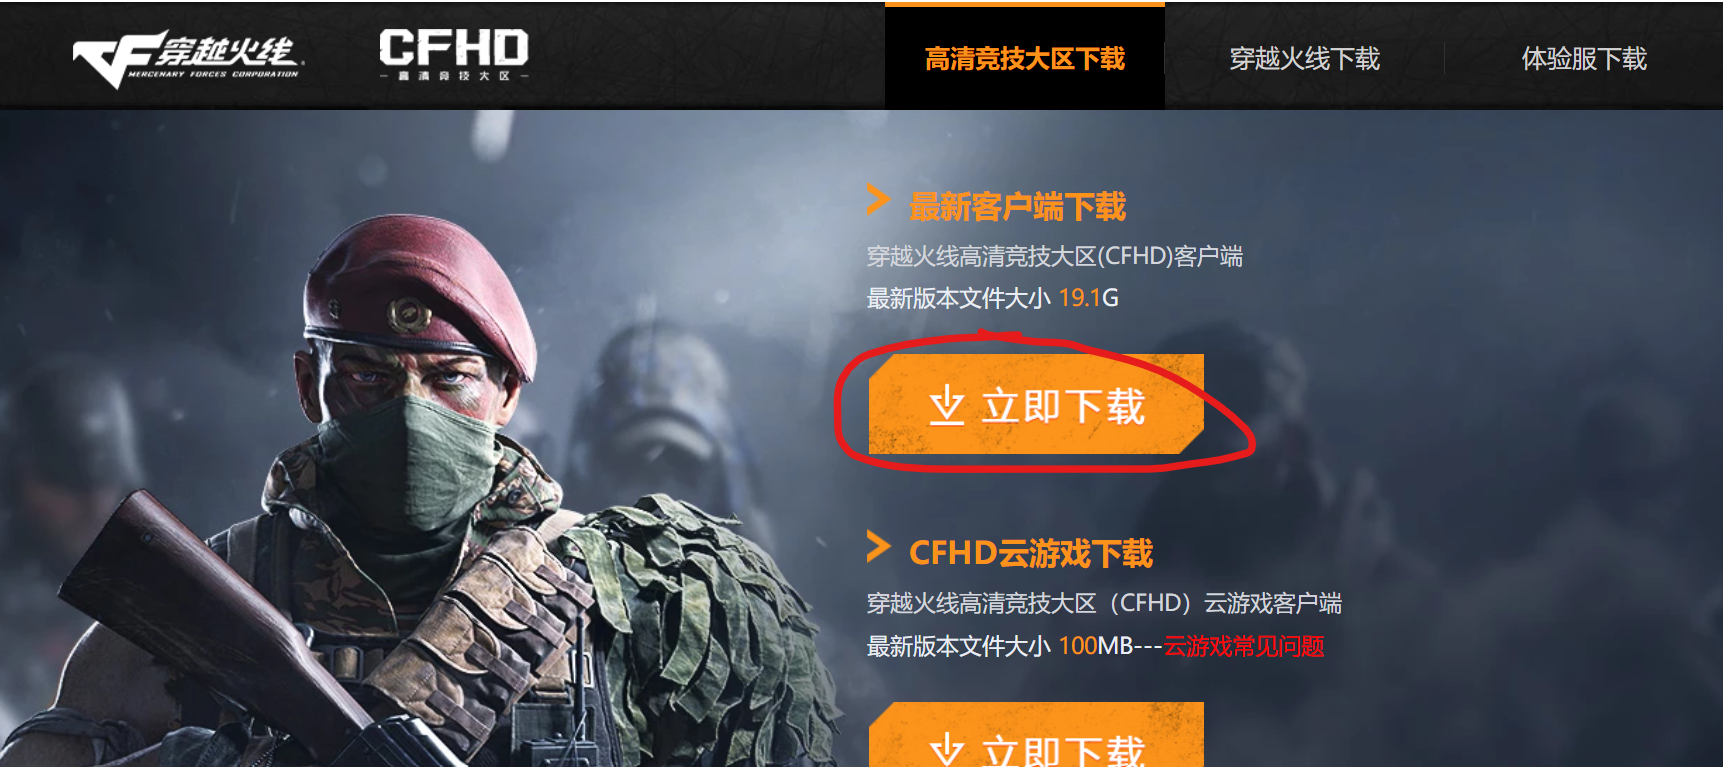Click the orange chevron beside 最新客户端下载
This screenshot has width=1723, height=767.
click(878, 200)
